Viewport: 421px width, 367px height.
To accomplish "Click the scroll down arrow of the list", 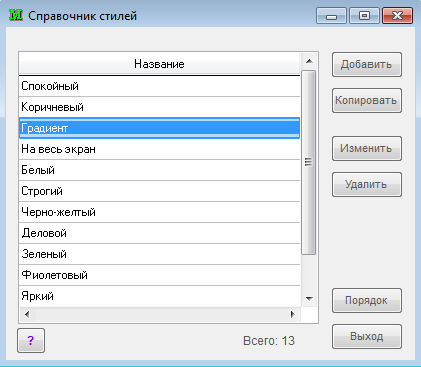I will pos(309,299).
